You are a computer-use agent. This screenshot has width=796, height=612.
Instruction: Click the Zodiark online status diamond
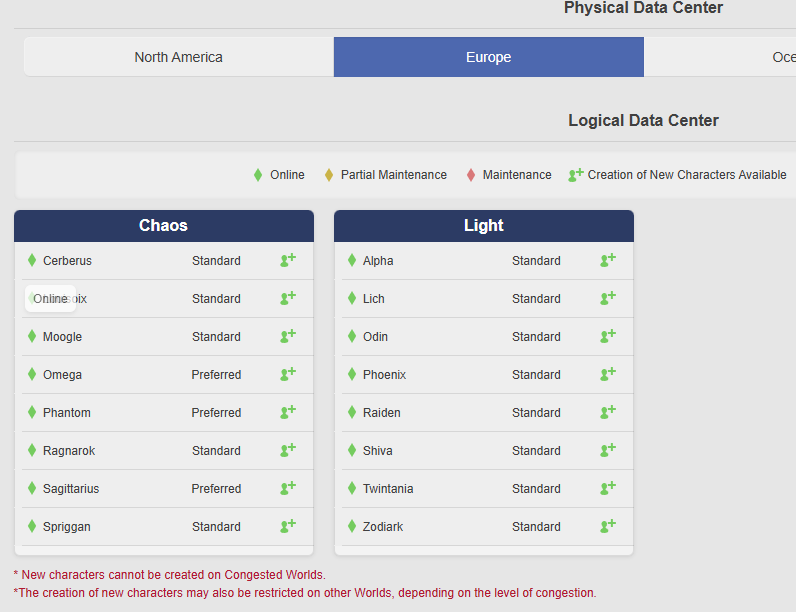(352, 526)
